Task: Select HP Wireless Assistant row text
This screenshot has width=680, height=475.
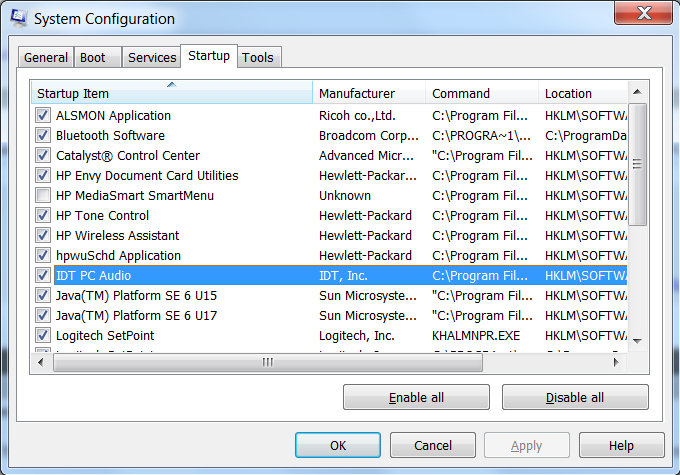Action: click(x=118, y=235)
